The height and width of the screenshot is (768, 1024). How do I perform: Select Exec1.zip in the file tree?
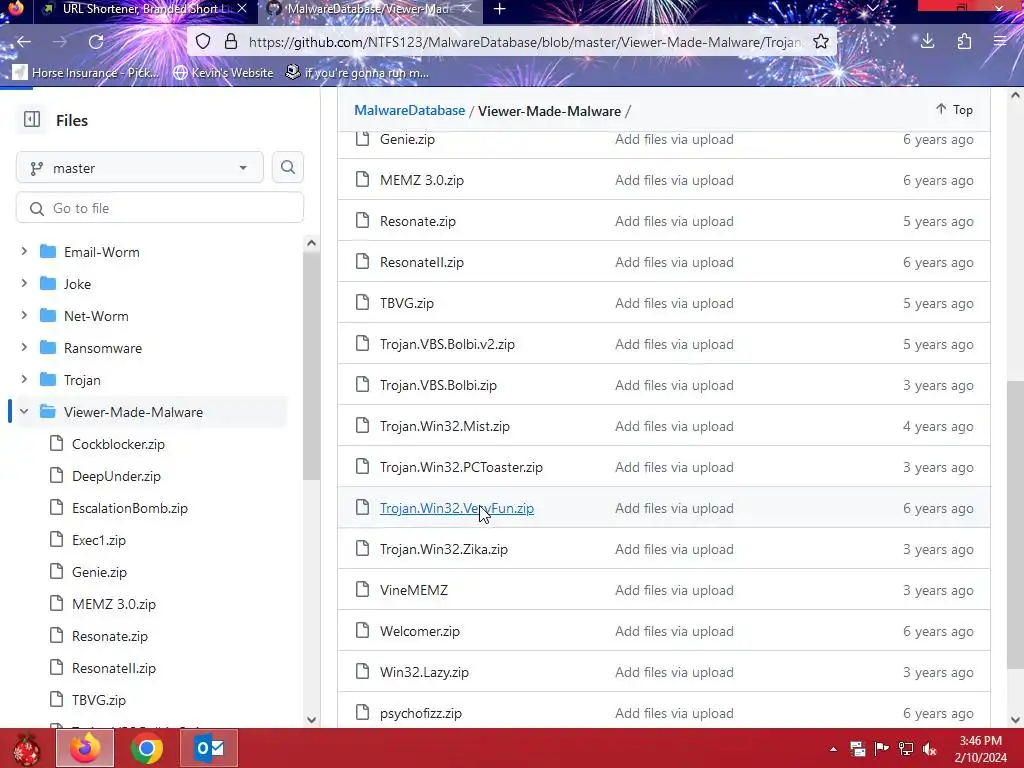point(99,540)
